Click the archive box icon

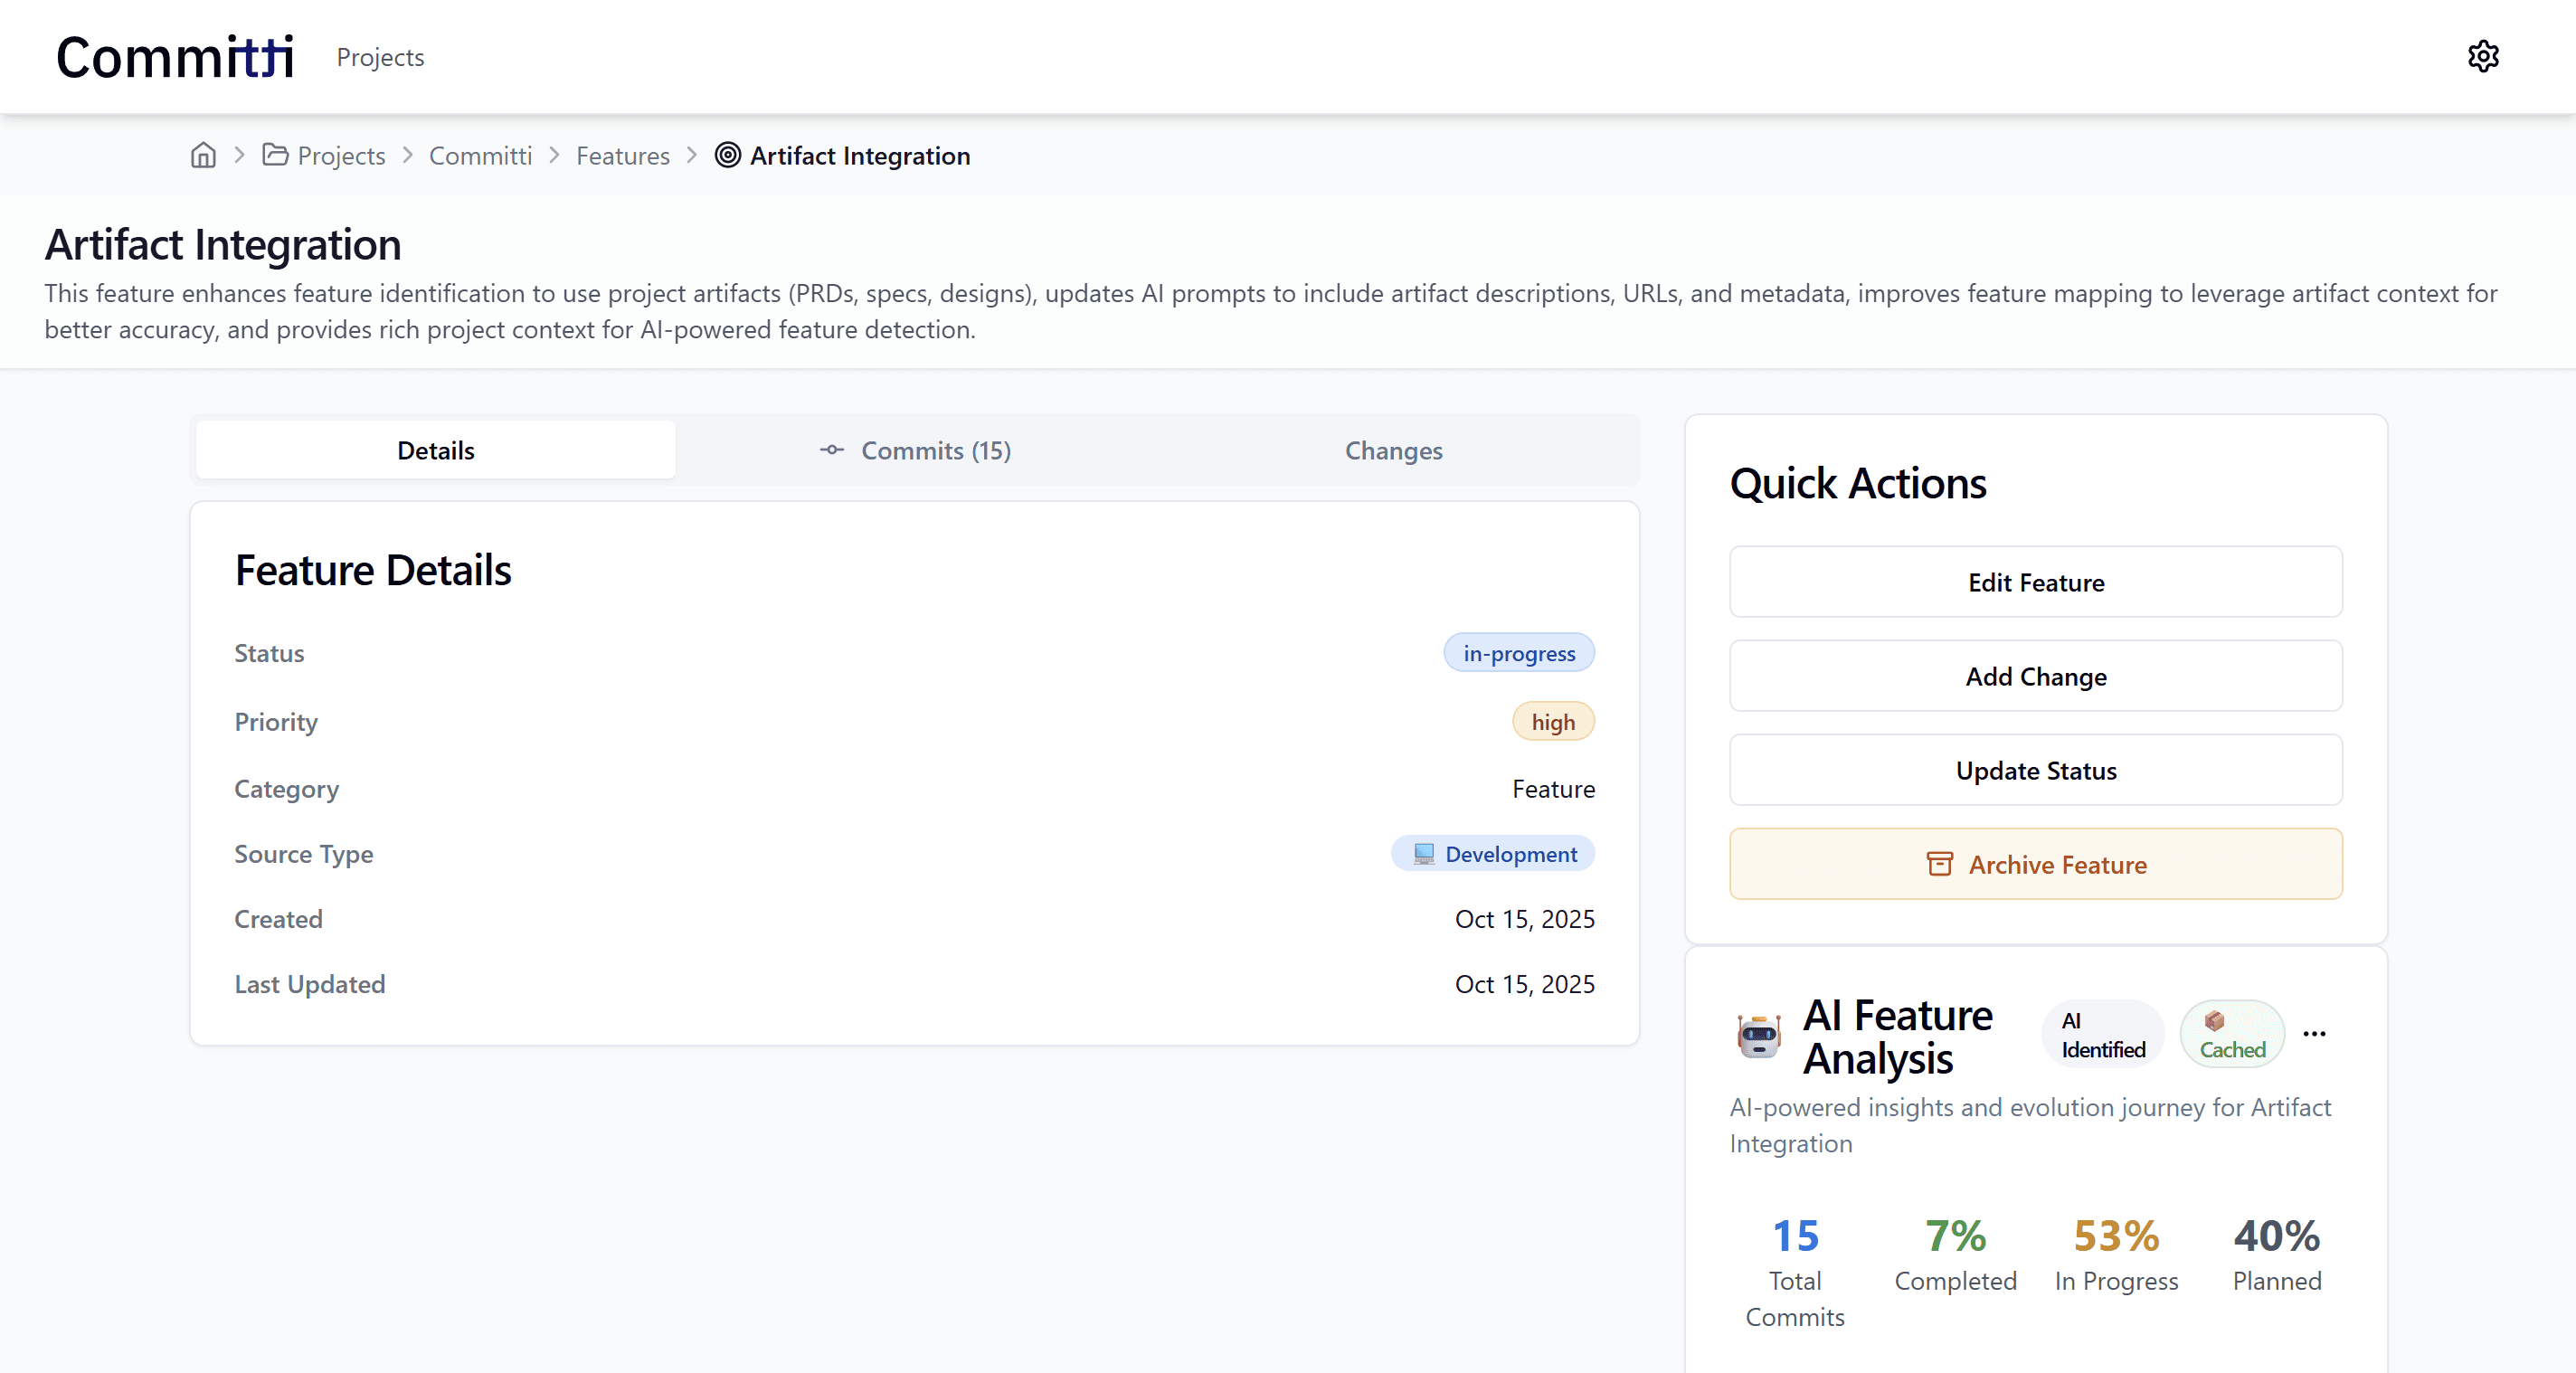pyautogui.click(x=1939, y=864)
